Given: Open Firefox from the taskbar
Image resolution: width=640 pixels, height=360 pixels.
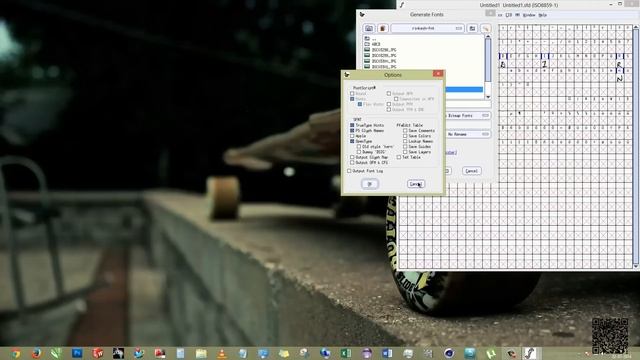Looking at the screenshot, I should [x=36, y=353].
